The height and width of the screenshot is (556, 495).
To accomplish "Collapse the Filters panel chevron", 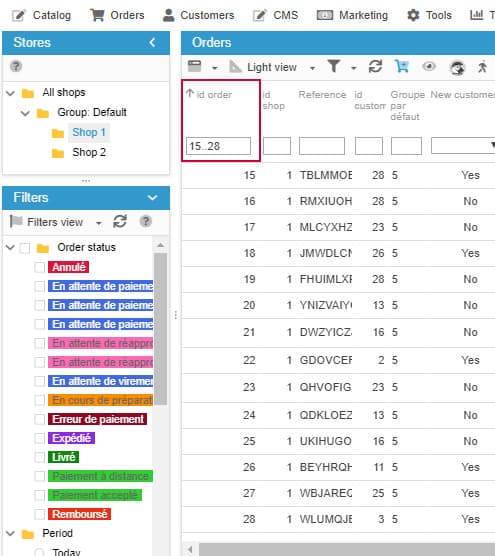I will (152, 198).
